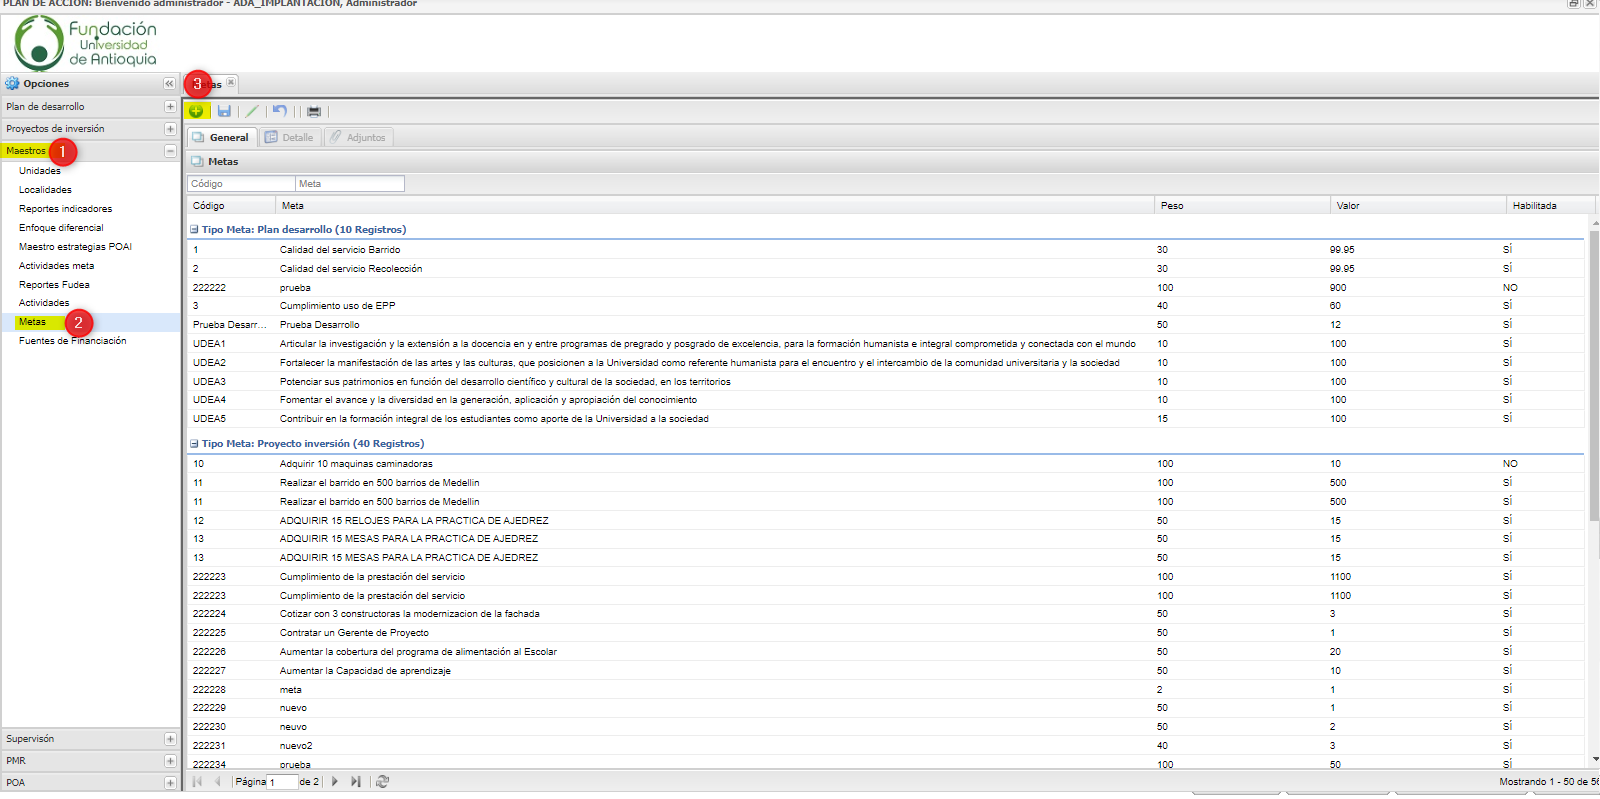Switch to the Detalle tab
Screen dimensions: 1600x799
point(289,138)
